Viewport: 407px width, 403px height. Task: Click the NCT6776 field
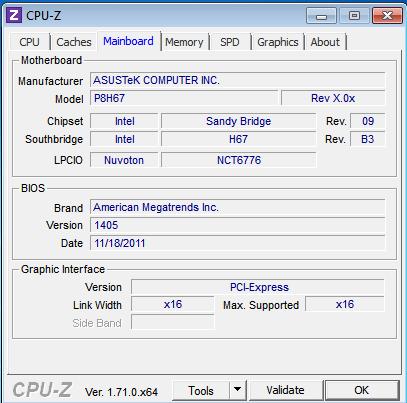tap(239, 160)
